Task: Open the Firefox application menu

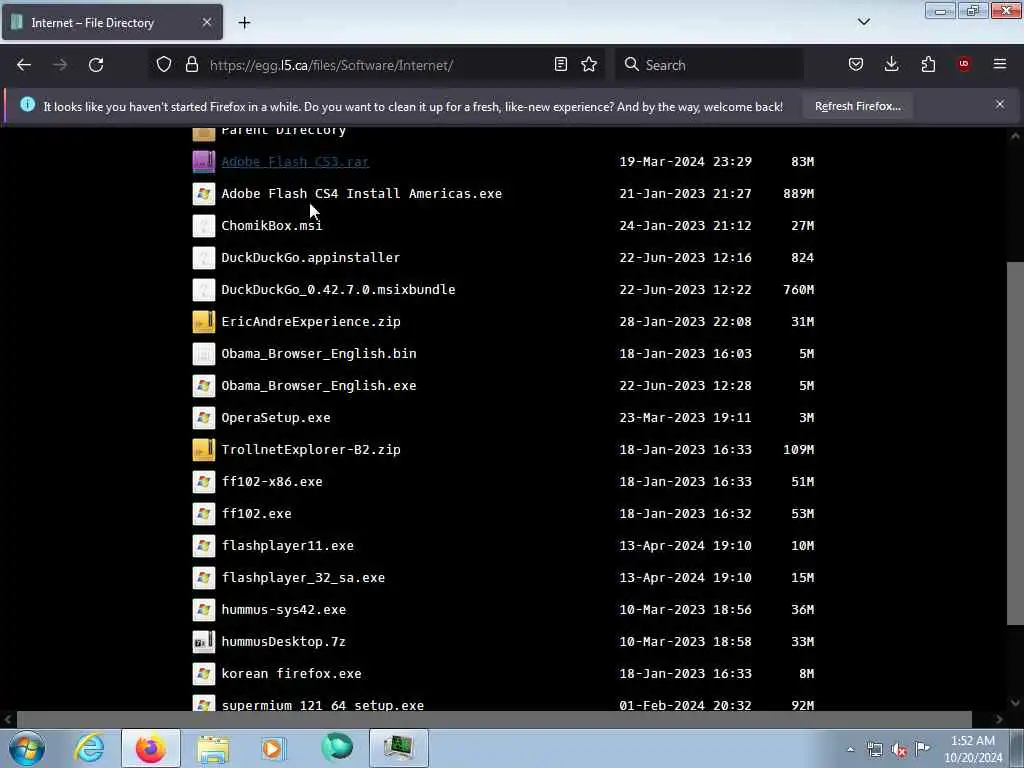Action: tap(1000, 64)
